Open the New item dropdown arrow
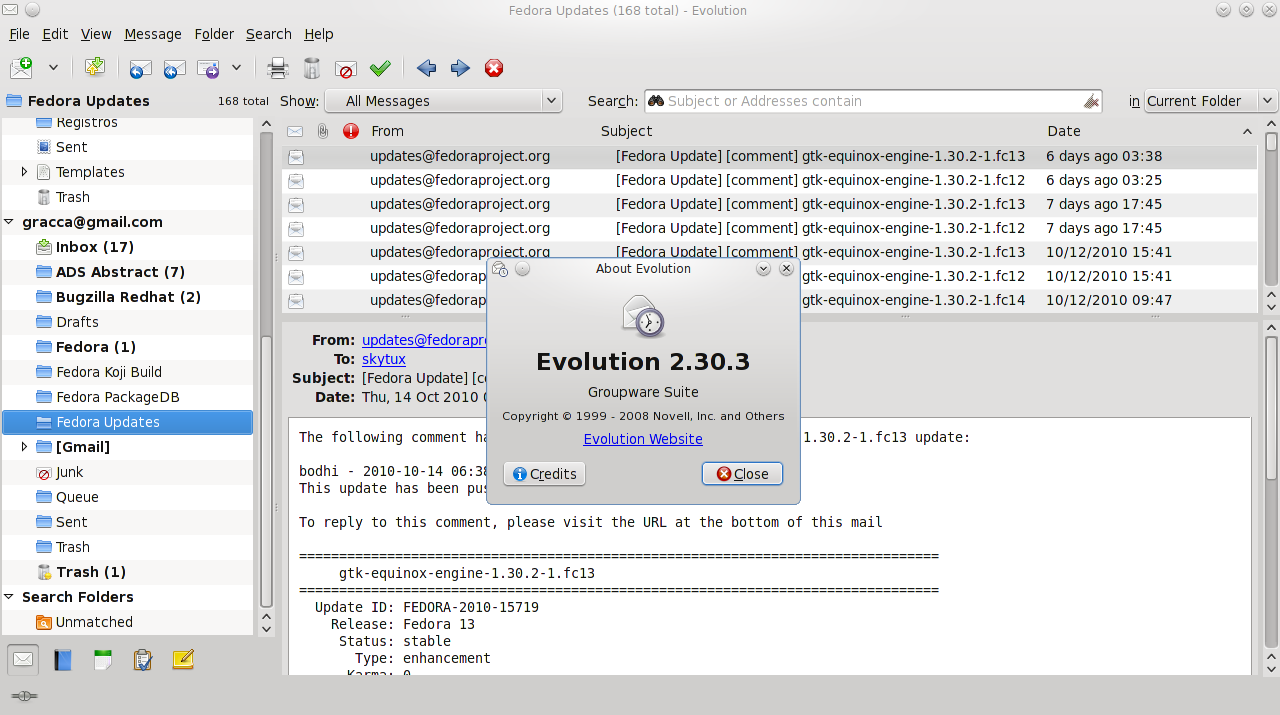 pos(53,68)
